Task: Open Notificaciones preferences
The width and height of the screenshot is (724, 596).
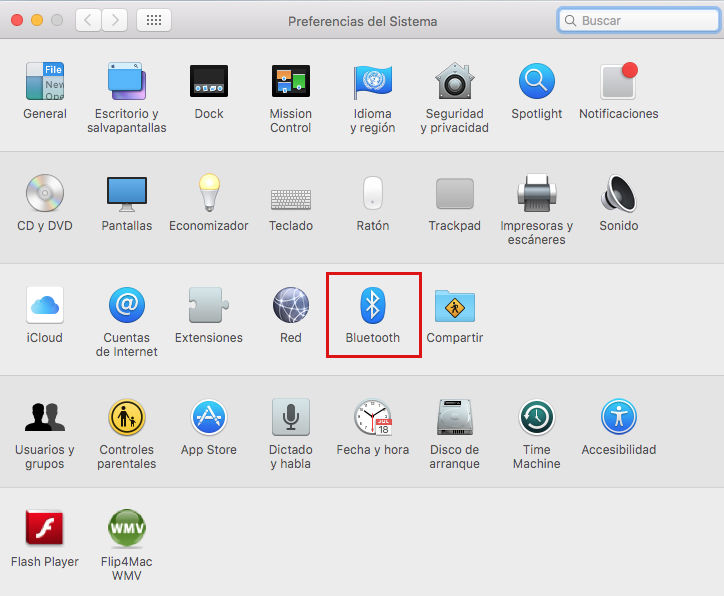Action: 619,82
